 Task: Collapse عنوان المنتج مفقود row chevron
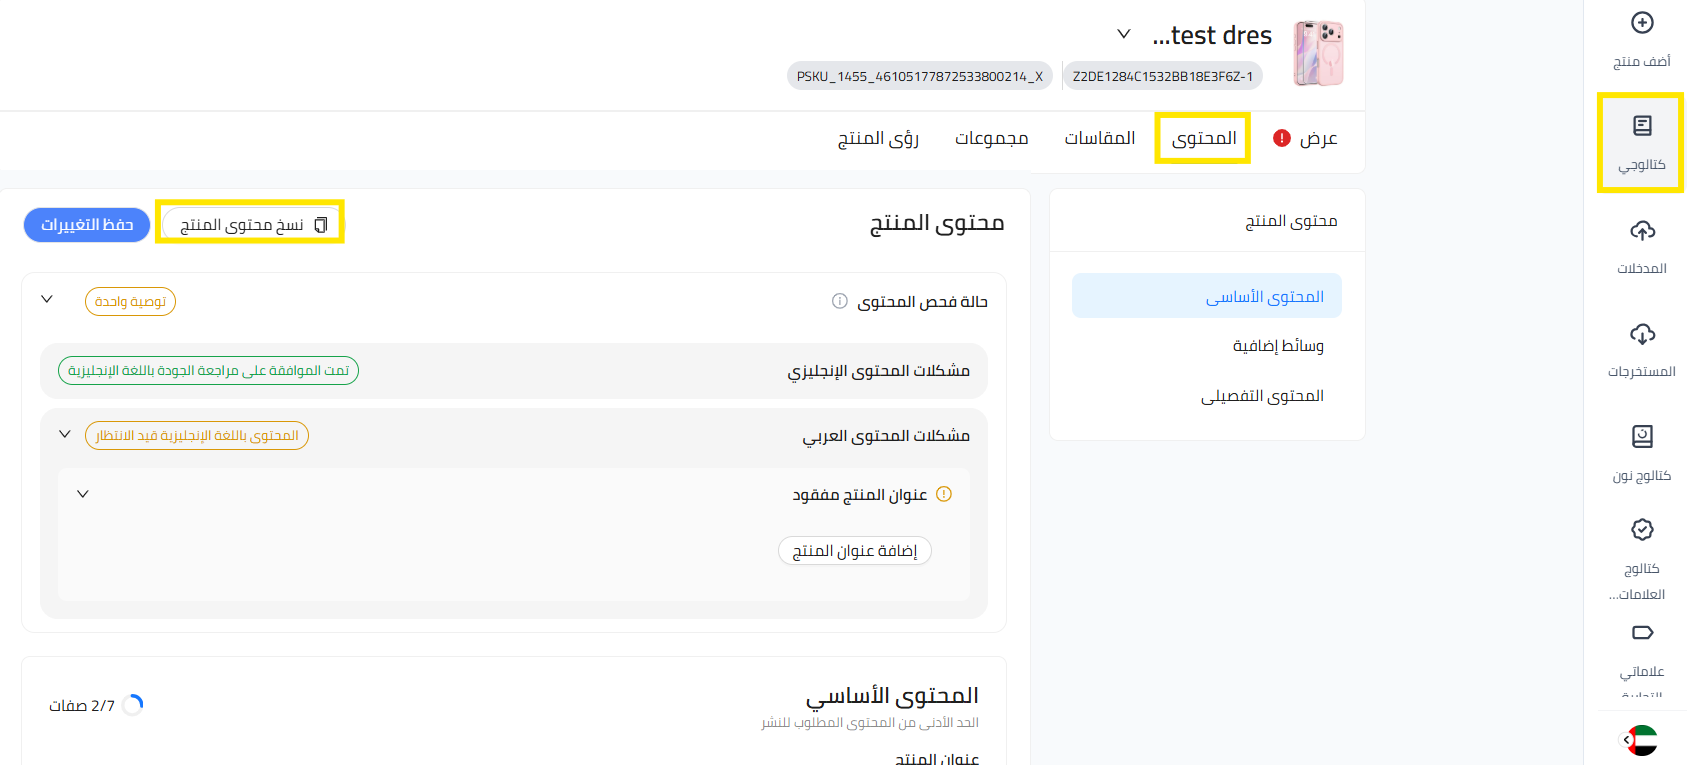83,494
